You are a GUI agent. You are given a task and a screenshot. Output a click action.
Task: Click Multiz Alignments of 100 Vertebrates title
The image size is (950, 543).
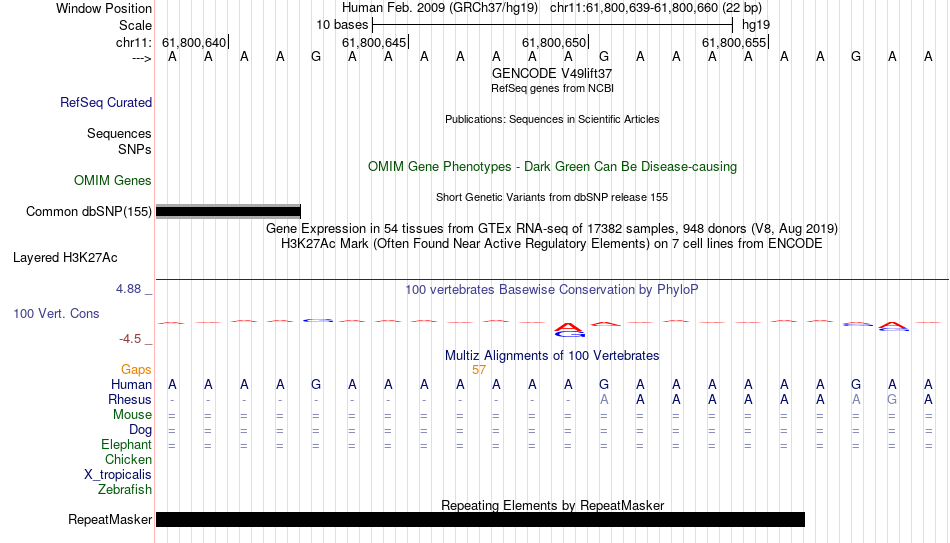click(552, 356)
